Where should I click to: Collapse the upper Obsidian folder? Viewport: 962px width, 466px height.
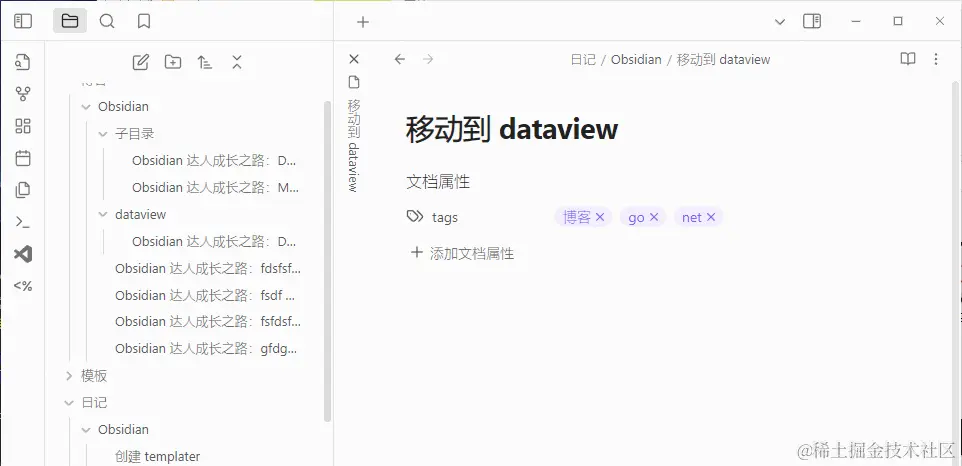pyautogui.click(x=86, y=107)
